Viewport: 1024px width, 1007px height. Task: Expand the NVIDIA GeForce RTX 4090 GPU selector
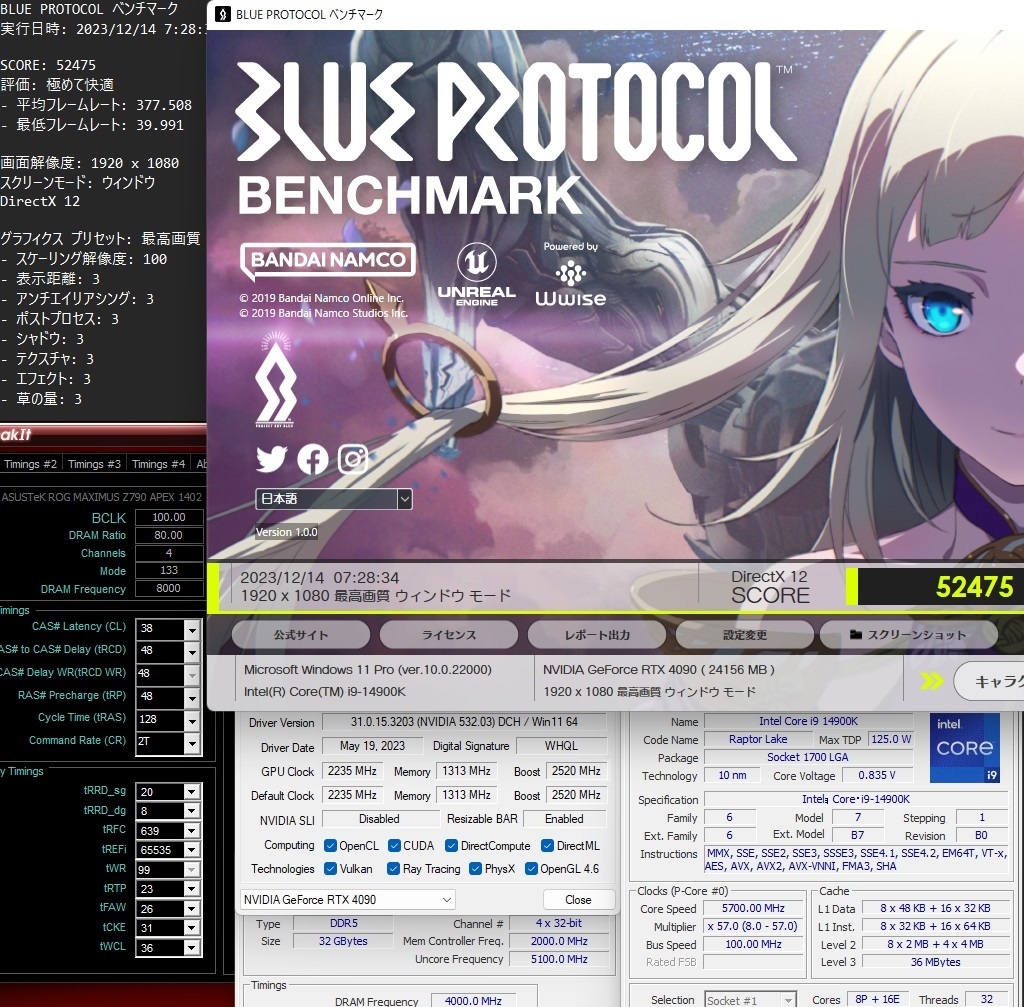tap(348, 899)
